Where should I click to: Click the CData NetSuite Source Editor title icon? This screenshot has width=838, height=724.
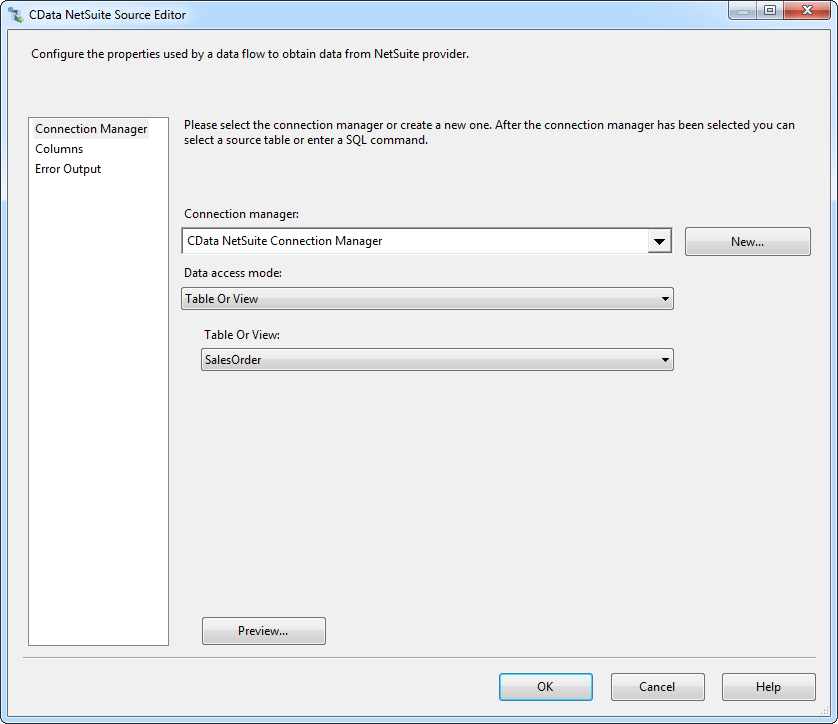pos(16,15)
